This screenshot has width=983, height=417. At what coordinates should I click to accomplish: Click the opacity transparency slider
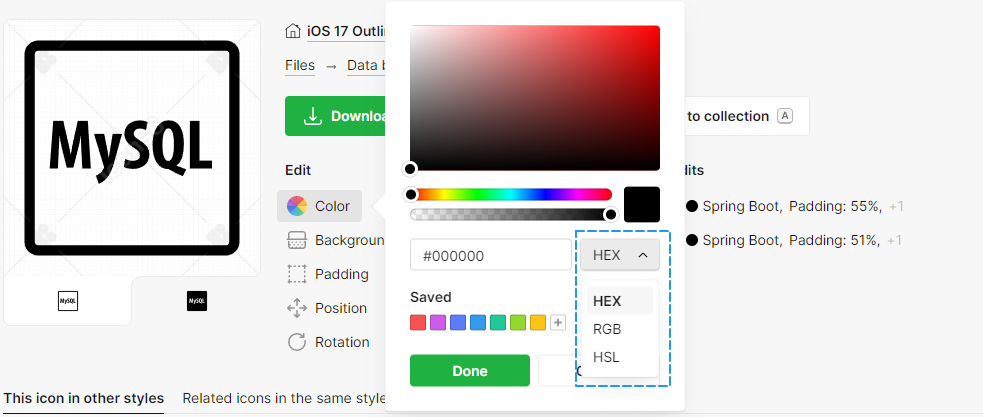[511, 215]
